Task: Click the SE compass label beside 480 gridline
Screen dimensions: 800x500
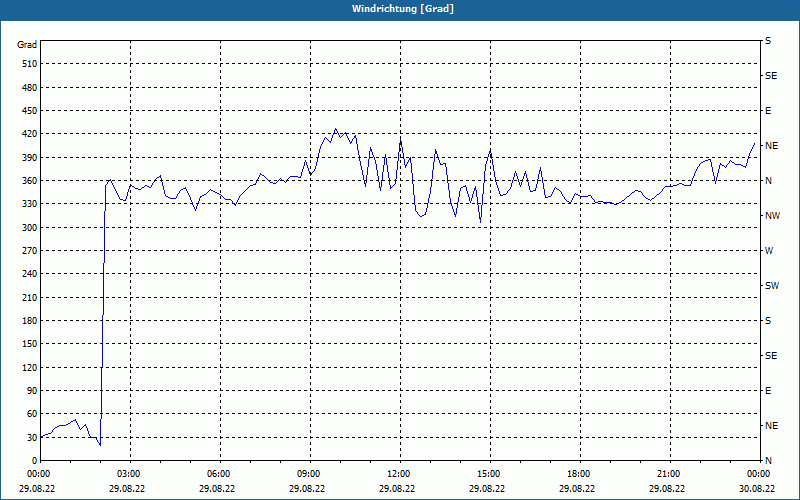Action: (x=771, y=76)
